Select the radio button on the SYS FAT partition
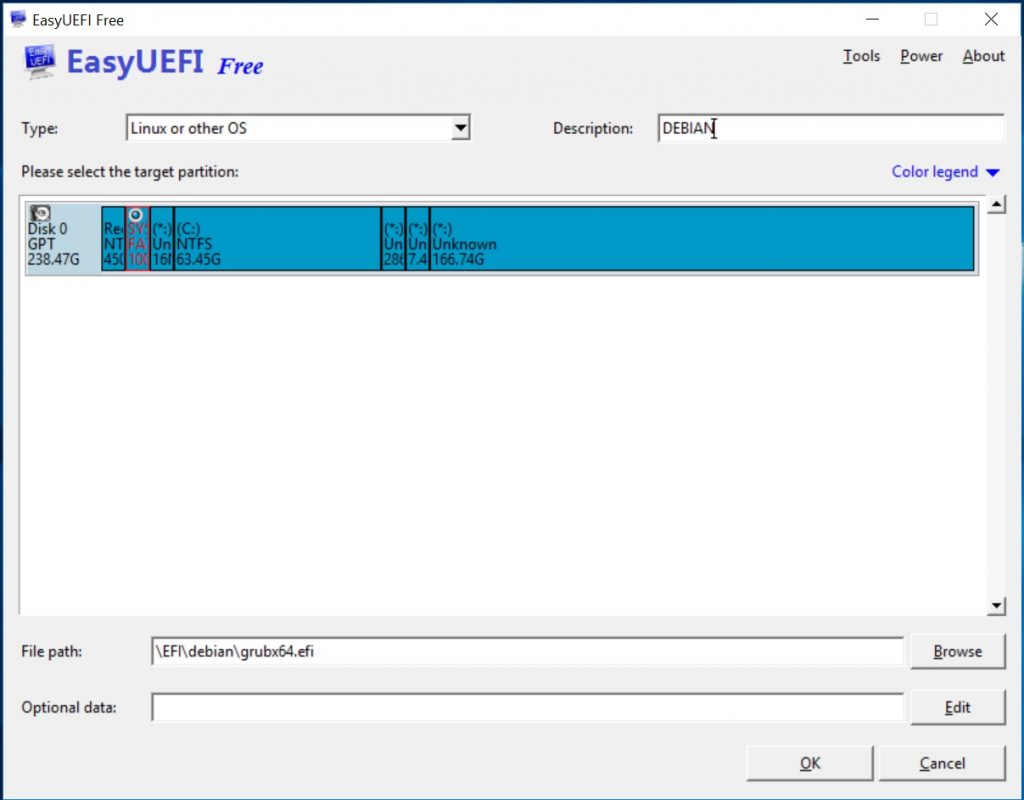Image resolution: width=1024 pixels, height=800 pixels. pos(136,215)
